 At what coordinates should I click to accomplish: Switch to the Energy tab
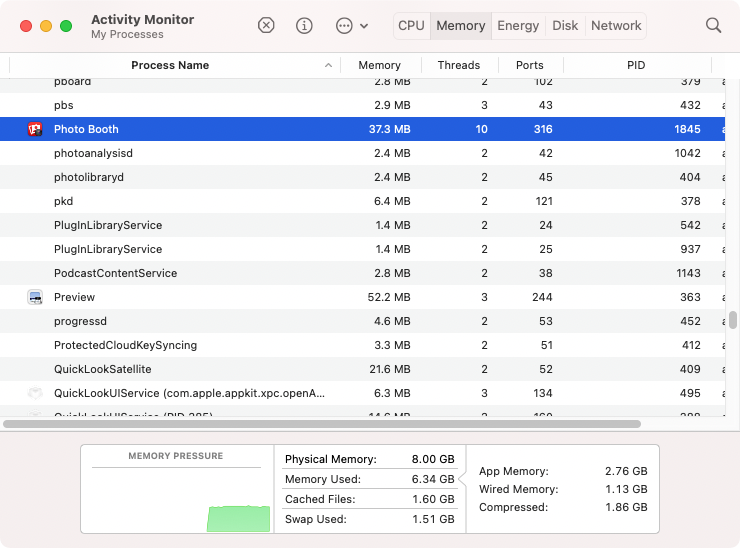point(518,25)
